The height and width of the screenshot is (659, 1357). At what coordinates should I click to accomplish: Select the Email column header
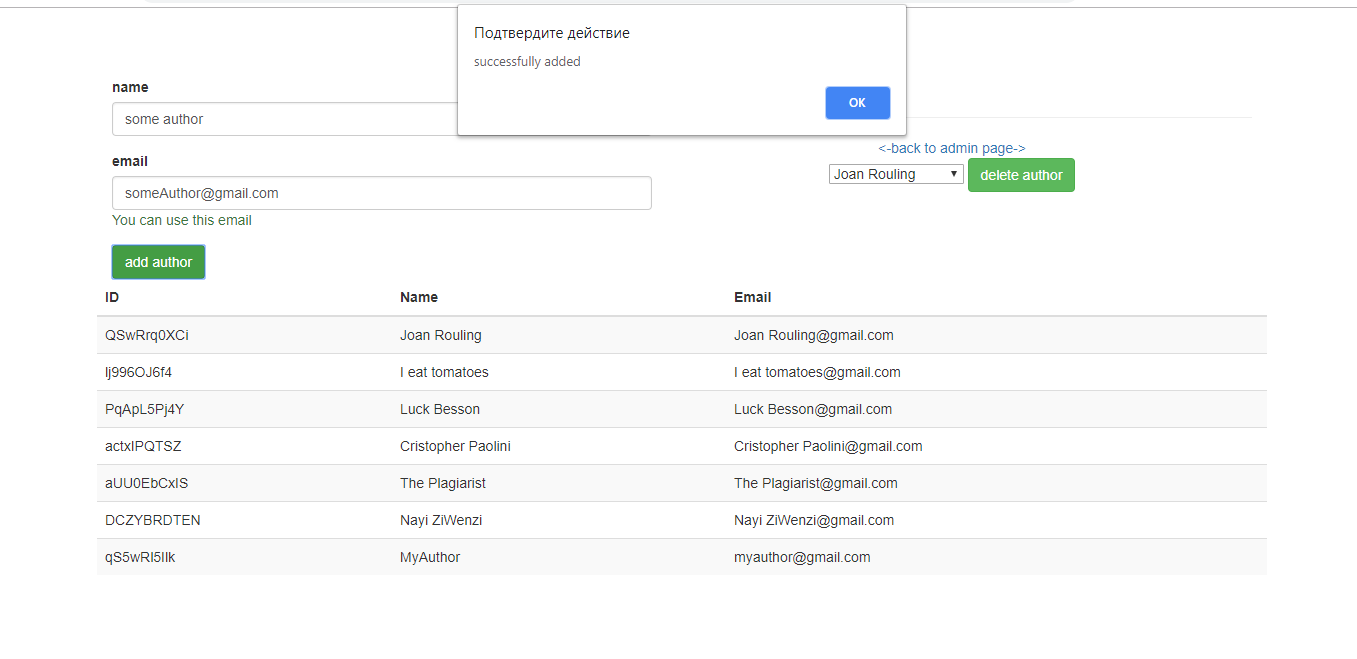click(752, 297)
